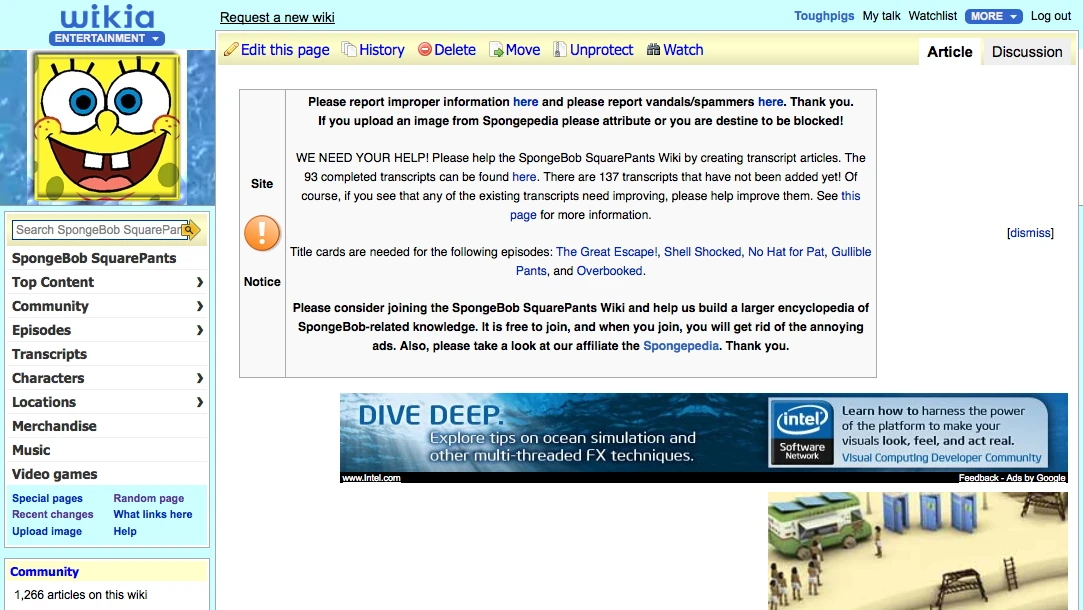The image size is (1083, 610).
Task: Open the MORE user menu dropdown
Action: point(994,16)
